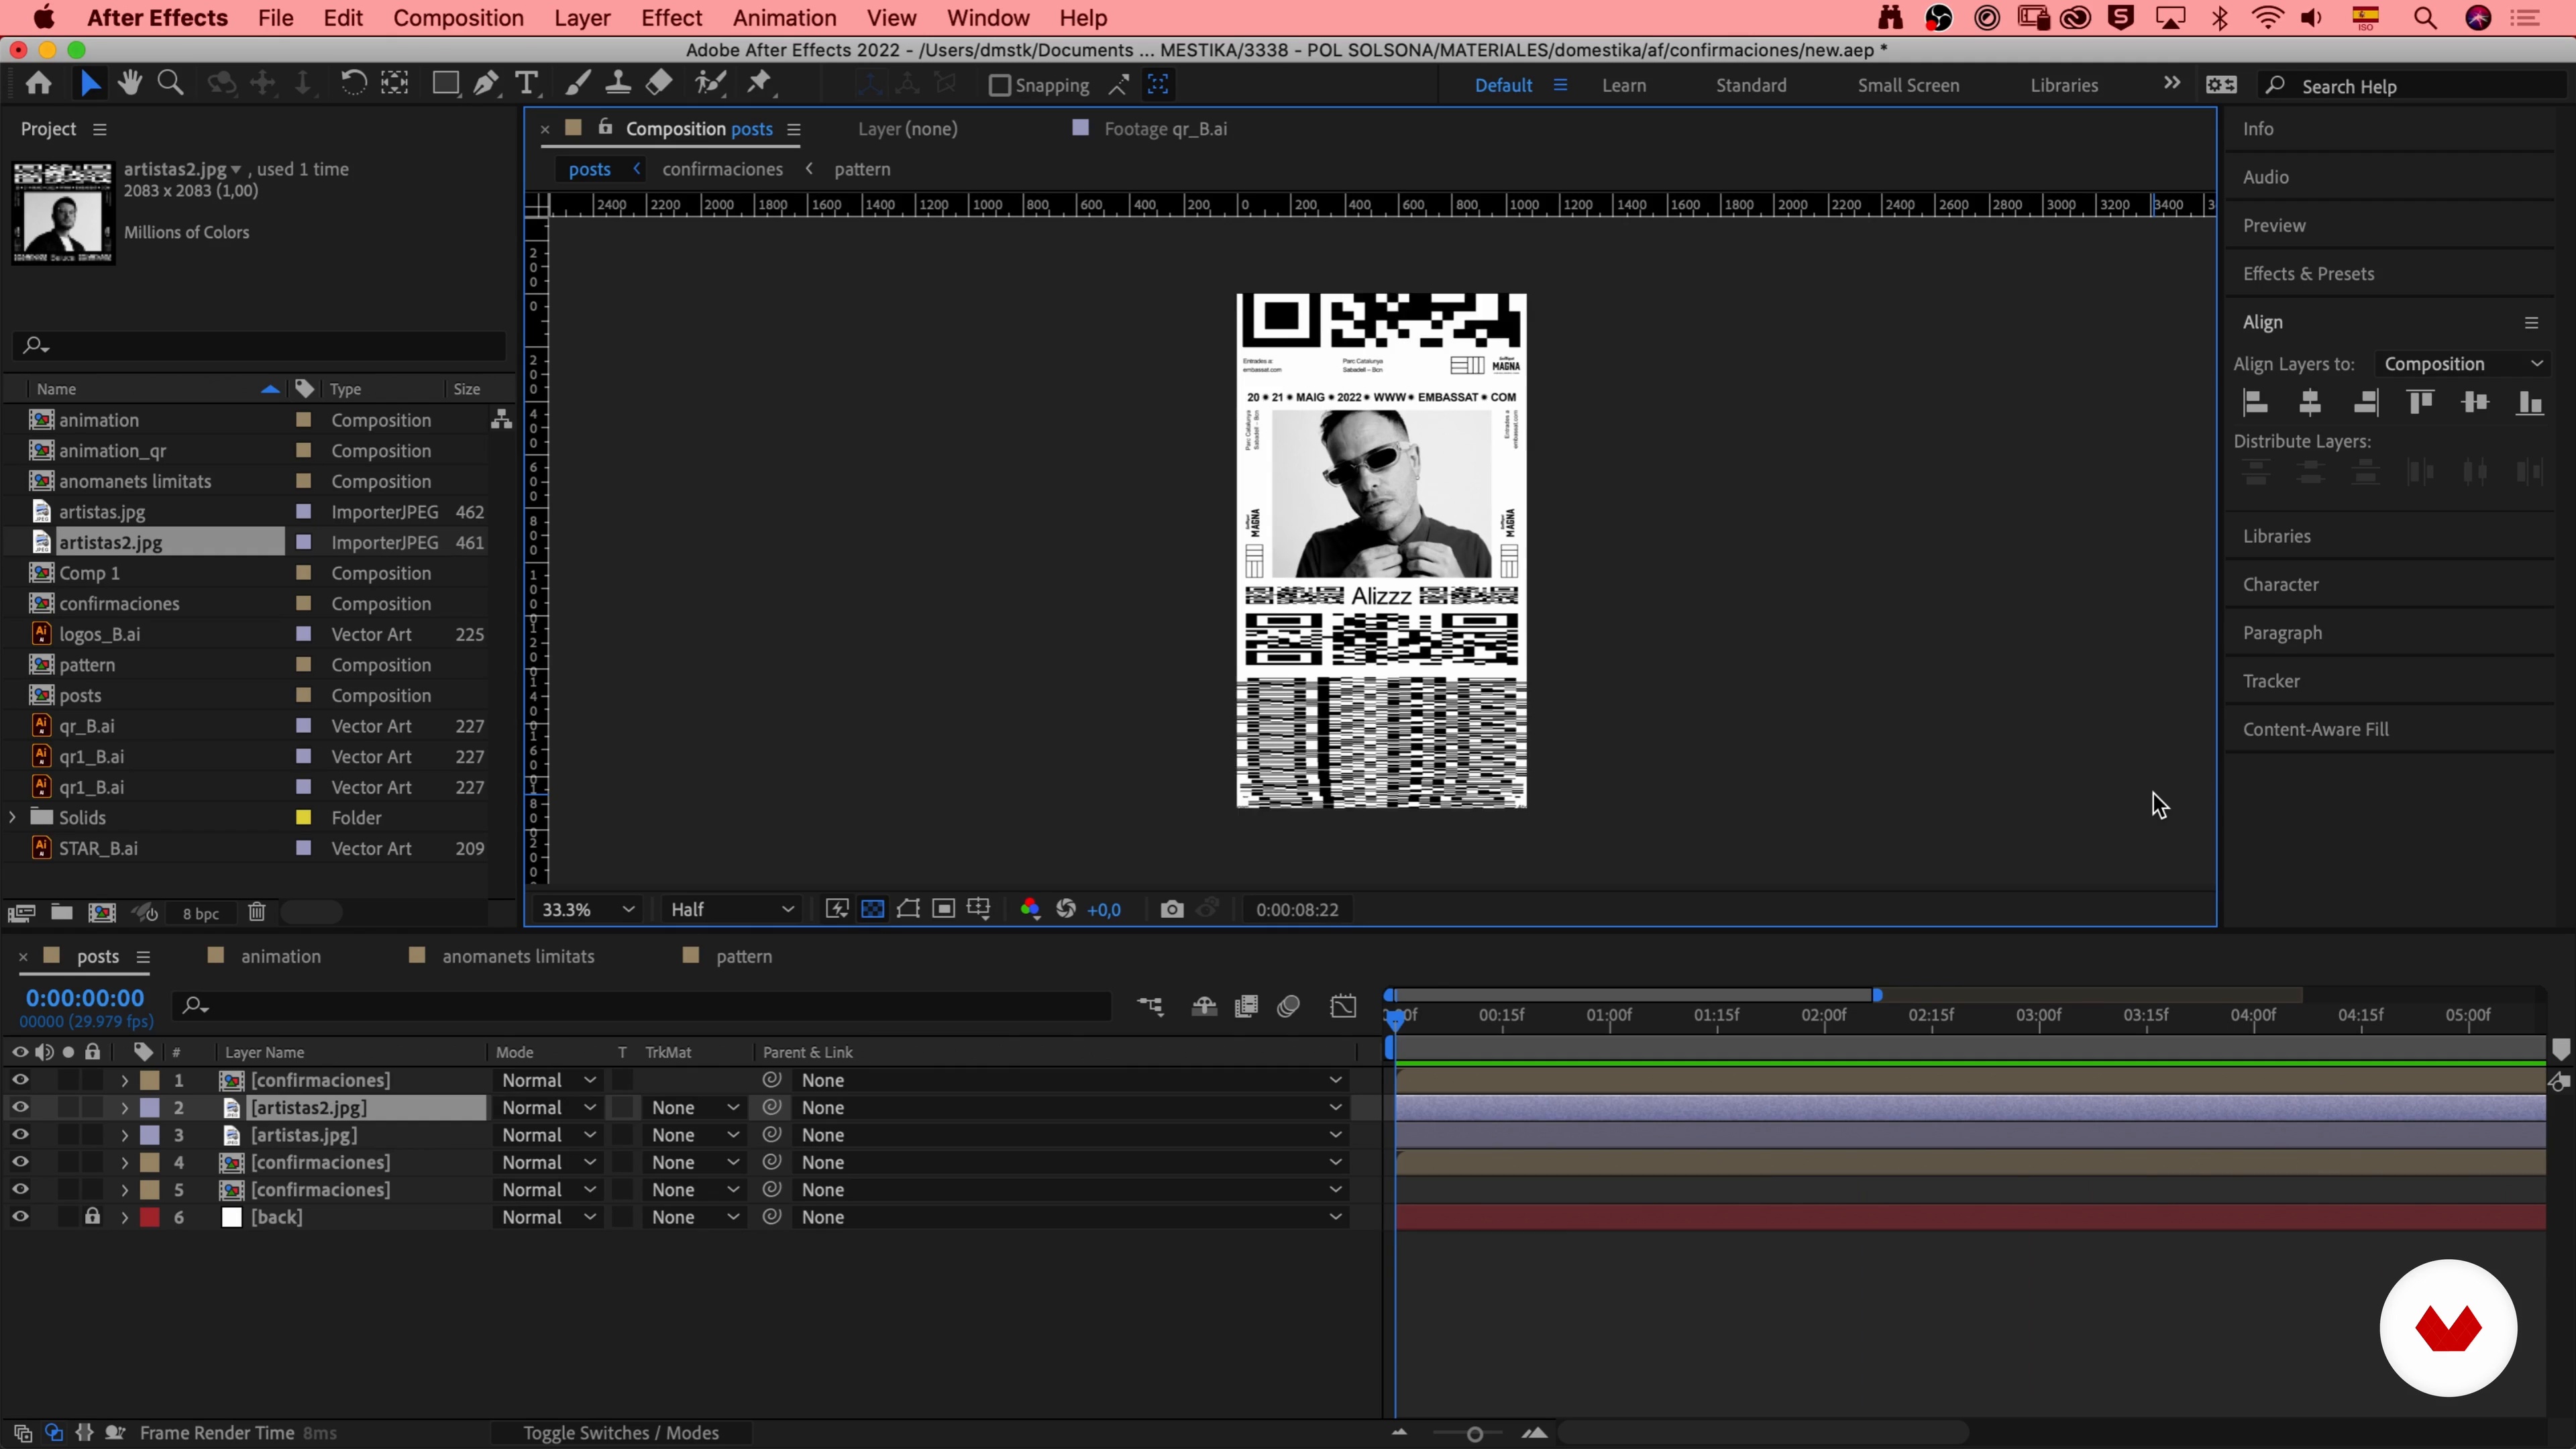Open Footage qr_B.ai viewer tab

(x=1164, y=128)
